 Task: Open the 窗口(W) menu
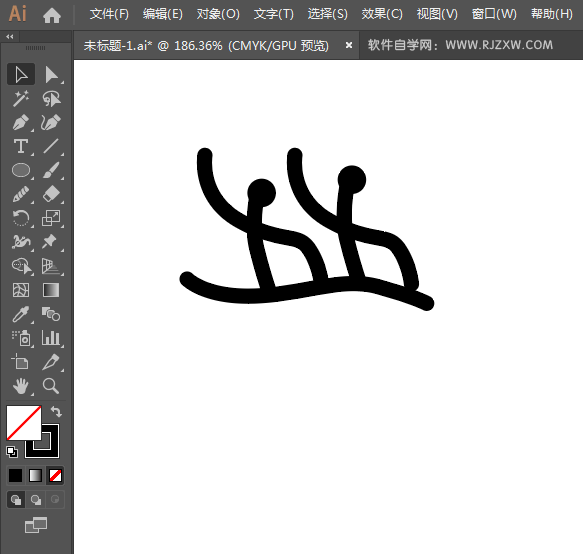pyautogui.click(x=494, y=14)
